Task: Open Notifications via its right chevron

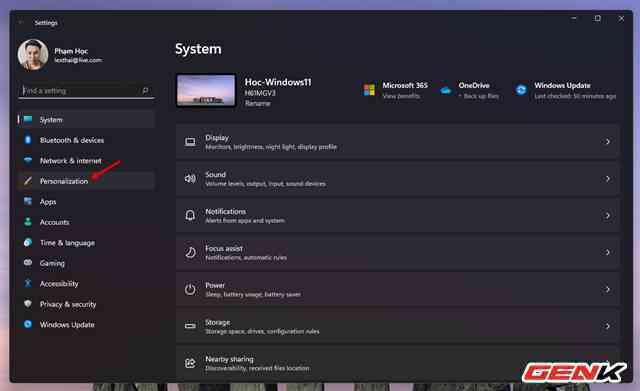Action: click(607, 215)
